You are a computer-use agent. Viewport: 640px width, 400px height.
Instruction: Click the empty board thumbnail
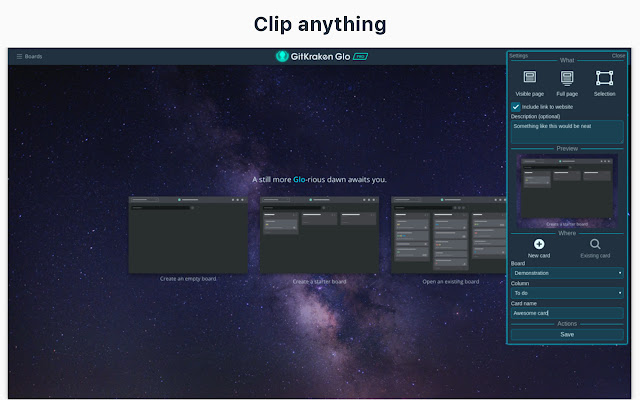188,235
